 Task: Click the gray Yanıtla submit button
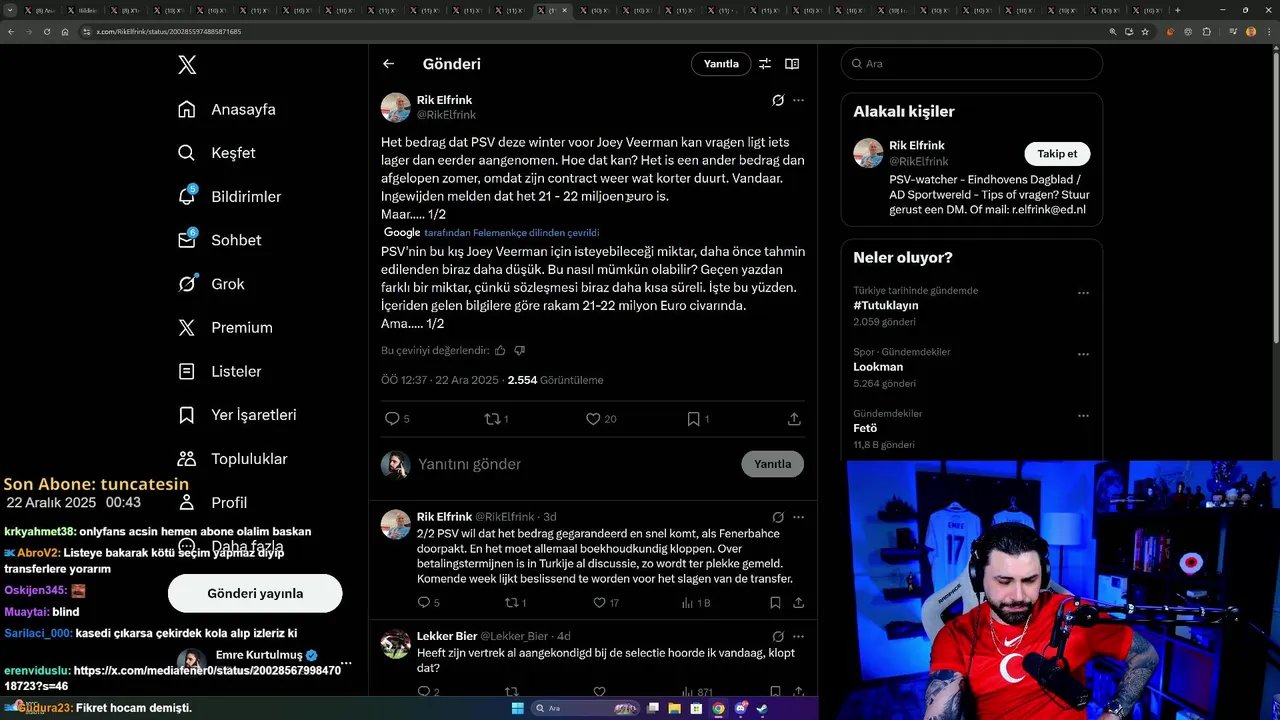[773, 464]
